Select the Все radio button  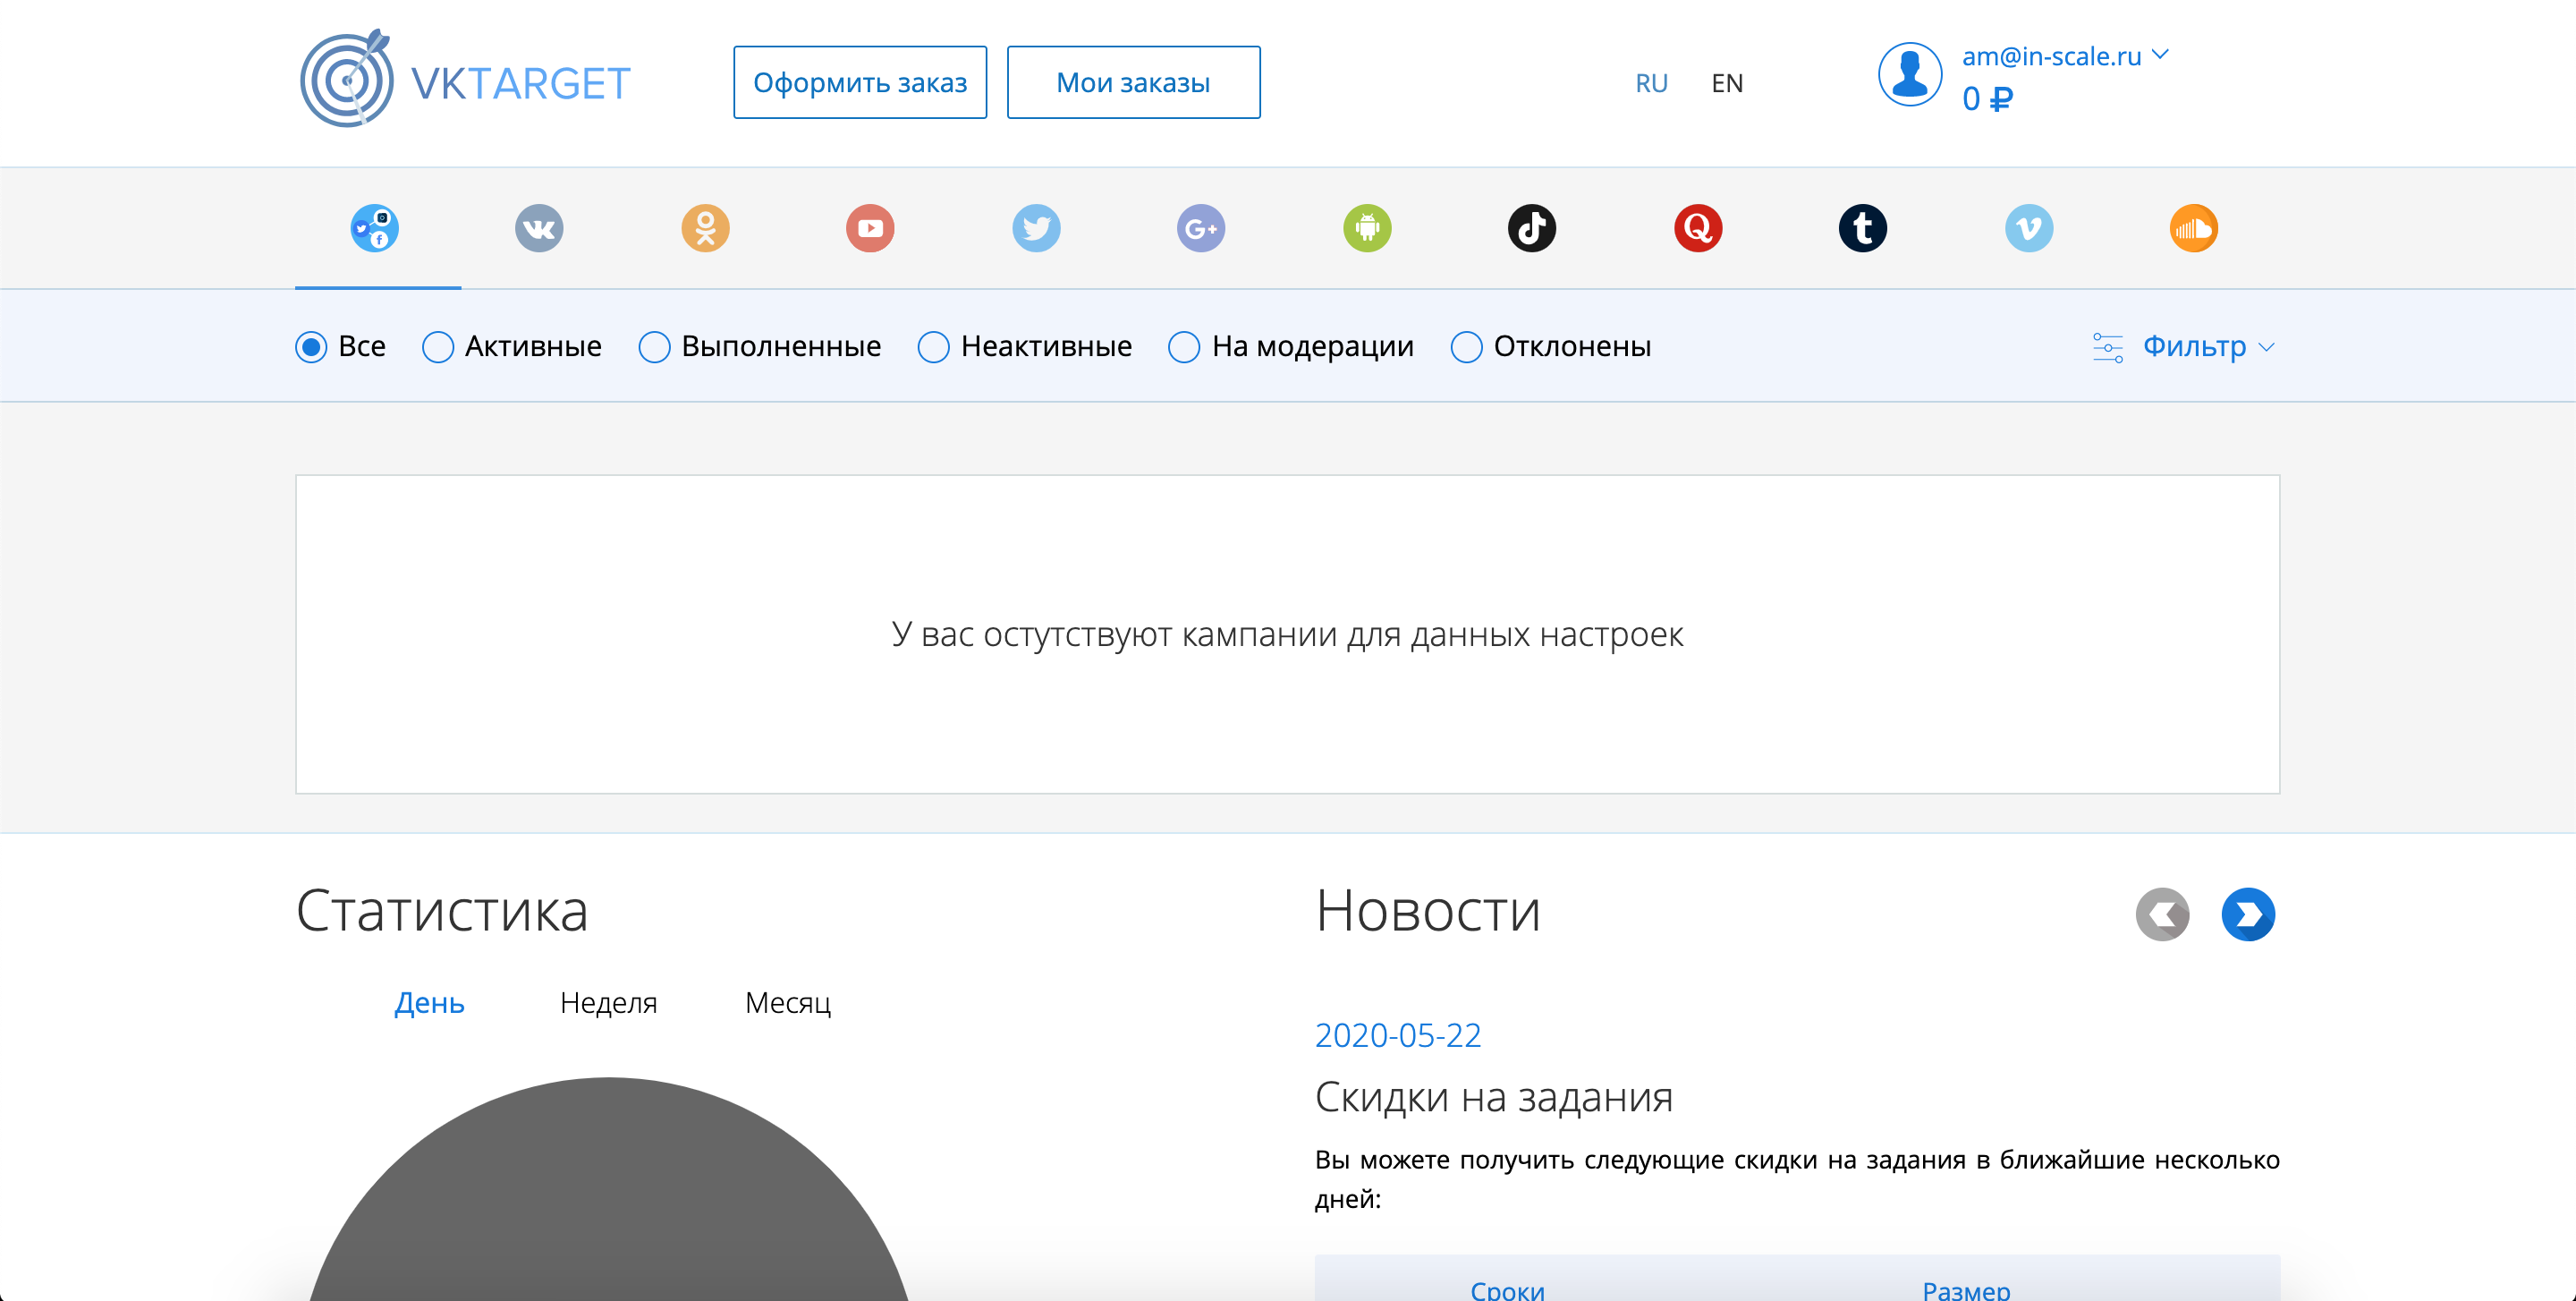pyautogui.click(x=311, y=347)
